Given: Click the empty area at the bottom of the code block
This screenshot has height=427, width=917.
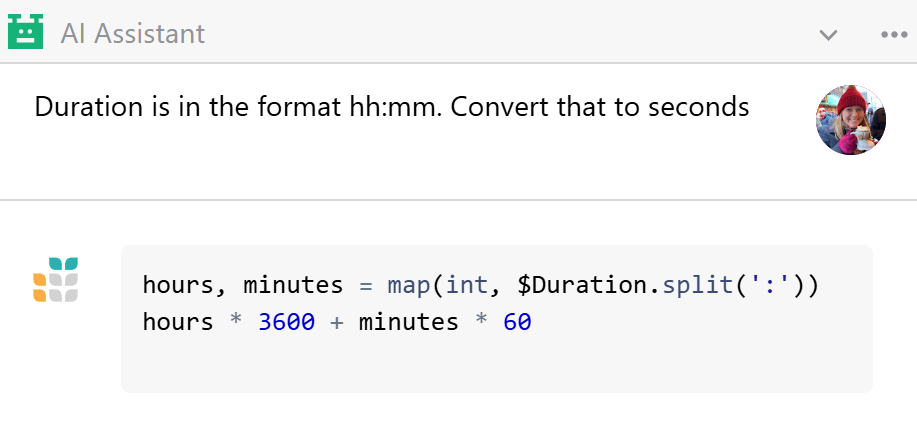Looking at the screenshot, I should coord(497,366).
